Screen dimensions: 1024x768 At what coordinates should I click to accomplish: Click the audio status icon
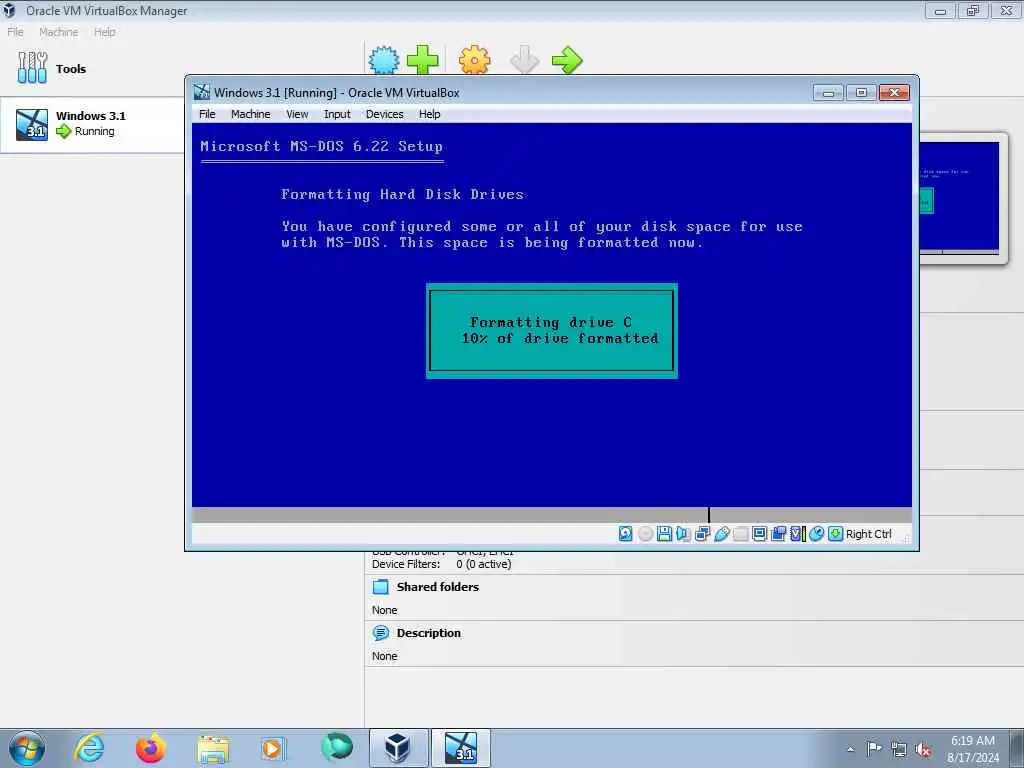(x=683, y=534)
